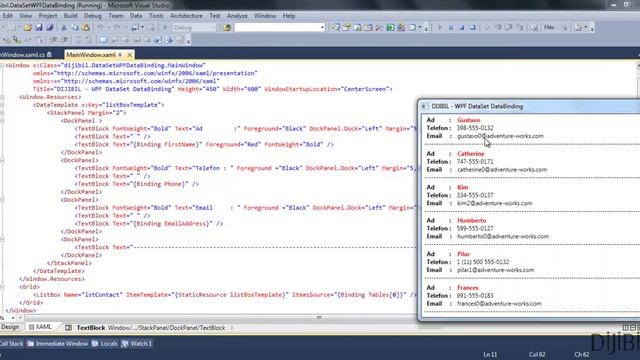640x360 pixels.
Task: Click the Save All toolbar icon
Action: click(x=50, y=27)
